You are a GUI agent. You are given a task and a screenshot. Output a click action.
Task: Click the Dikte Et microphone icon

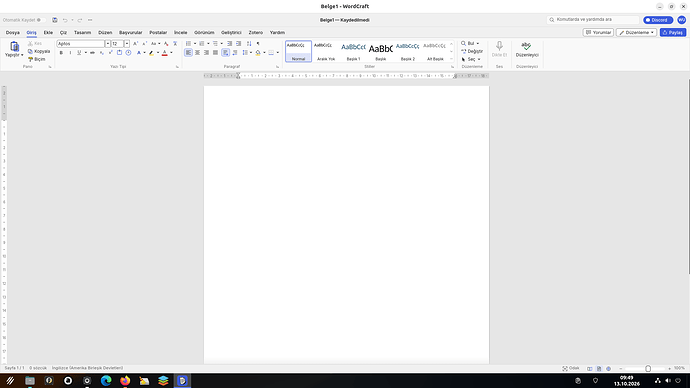point(499,46)
